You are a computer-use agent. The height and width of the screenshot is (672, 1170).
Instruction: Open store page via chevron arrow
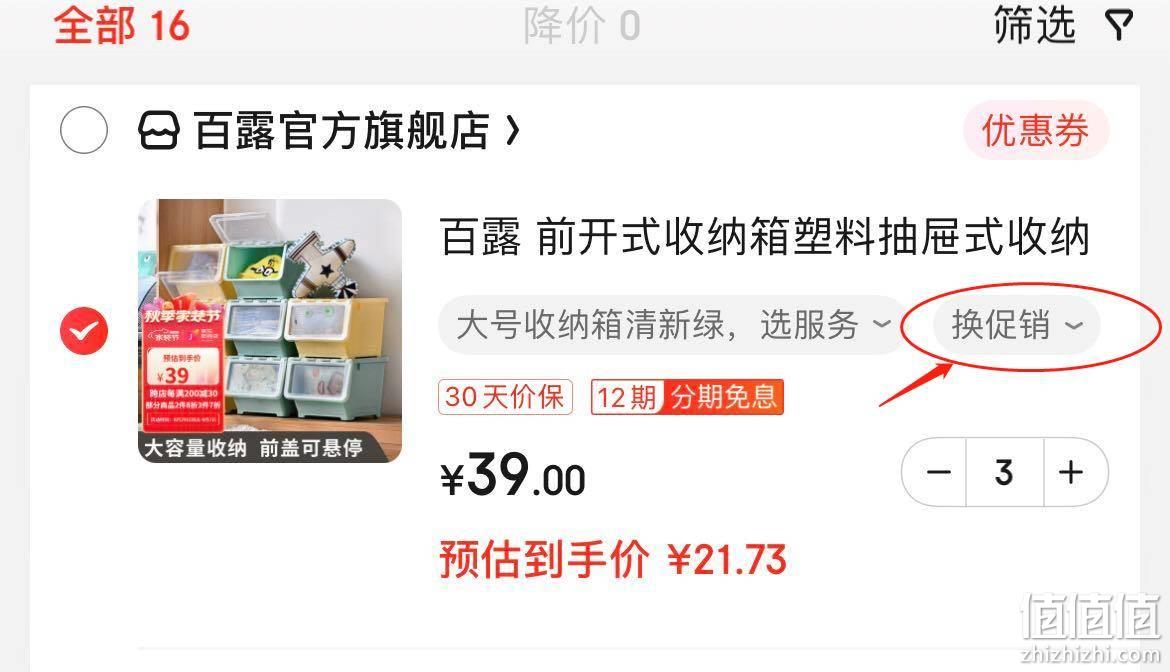pyautogui.click(x=512, y=131)
